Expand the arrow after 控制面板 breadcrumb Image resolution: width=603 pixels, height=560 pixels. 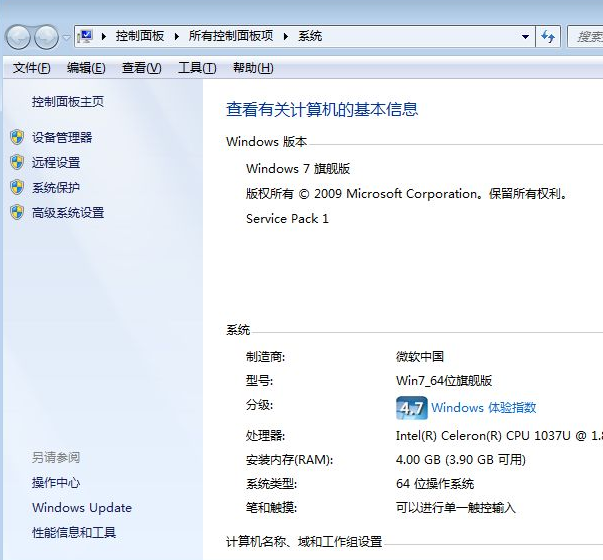(x=177, y=37)
